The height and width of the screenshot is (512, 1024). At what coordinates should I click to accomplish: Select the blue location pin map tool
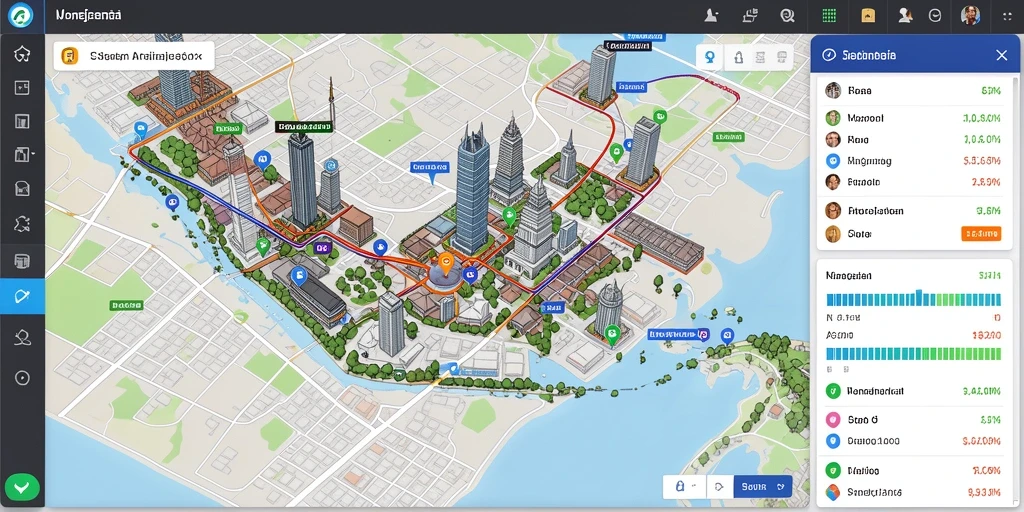pos(710,57)
